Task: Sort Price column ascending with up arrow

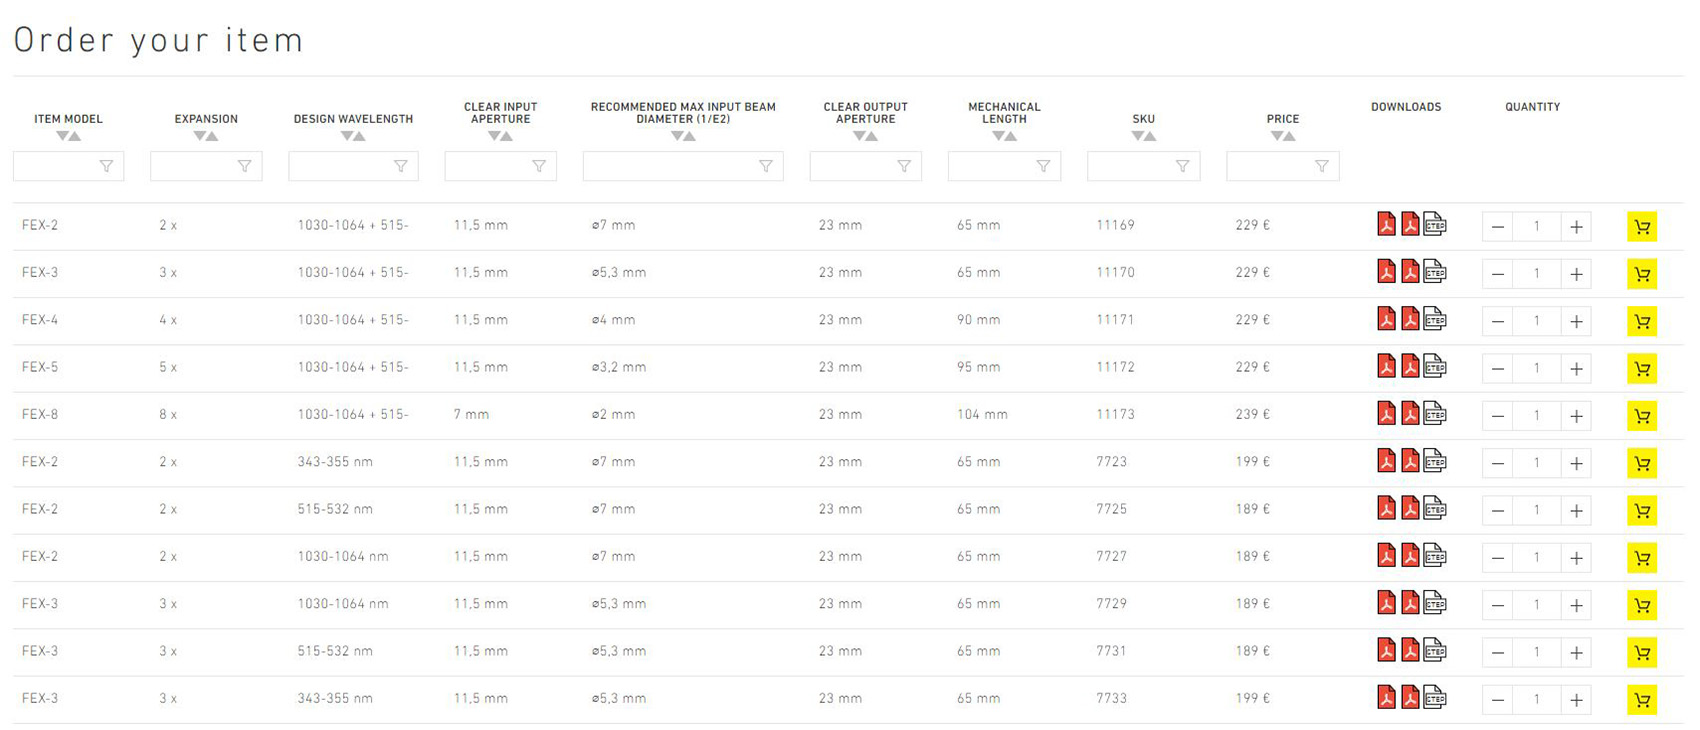Action: (x=1290, y=136)
